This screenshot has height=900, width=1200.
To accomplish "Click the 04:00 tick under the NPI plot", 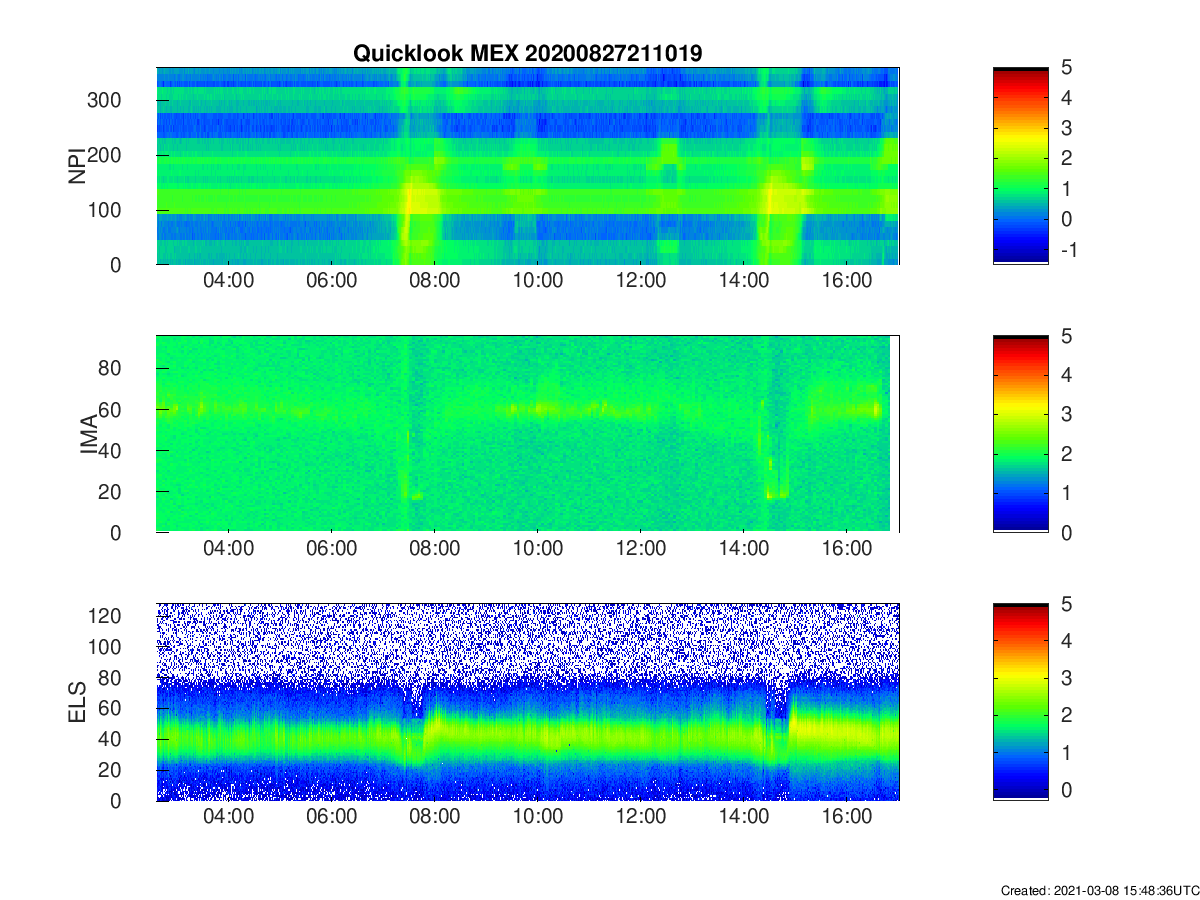I will coord(229,281).
